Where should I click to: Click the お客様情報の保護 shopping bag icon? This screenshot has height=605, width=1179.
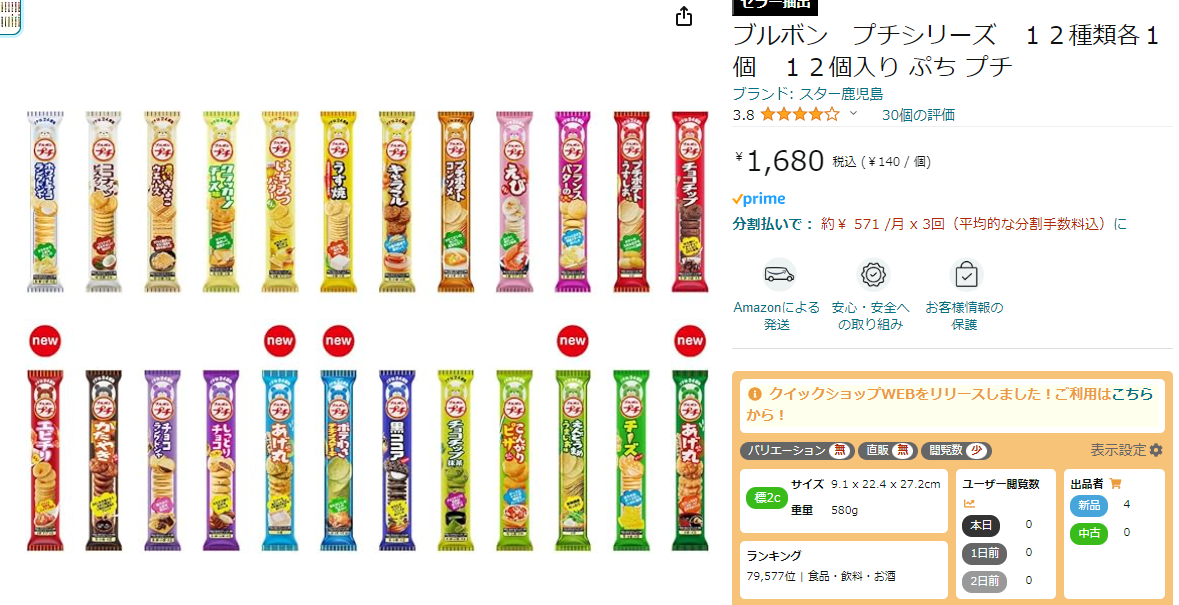[x=966, y=275]
